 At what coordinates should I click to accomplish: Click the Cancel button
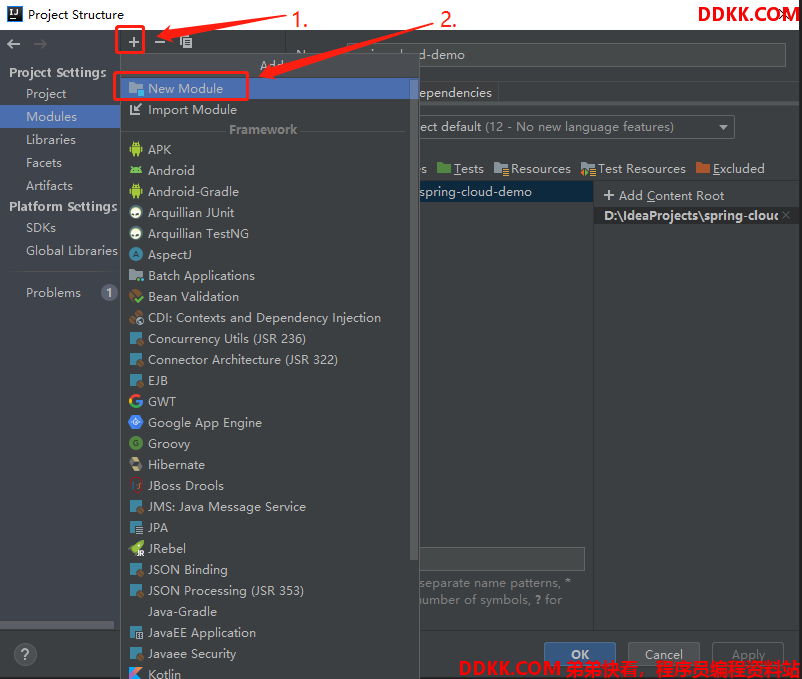(x=663, y=654)
